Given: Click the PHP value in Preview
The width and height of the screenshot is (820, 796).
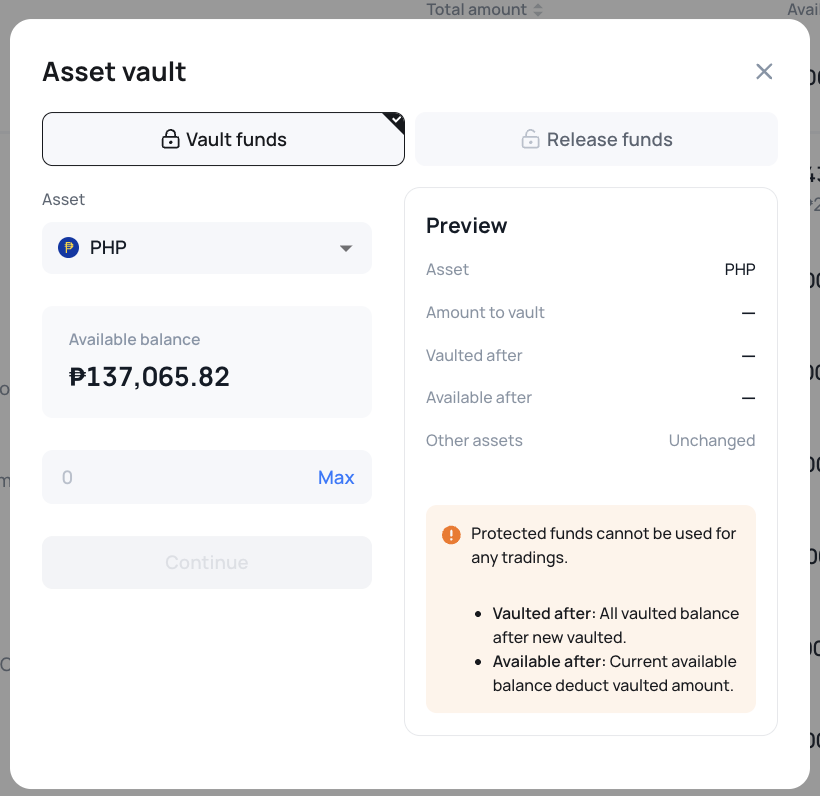Looking at the screenshot, I should [x=740, y=269].
